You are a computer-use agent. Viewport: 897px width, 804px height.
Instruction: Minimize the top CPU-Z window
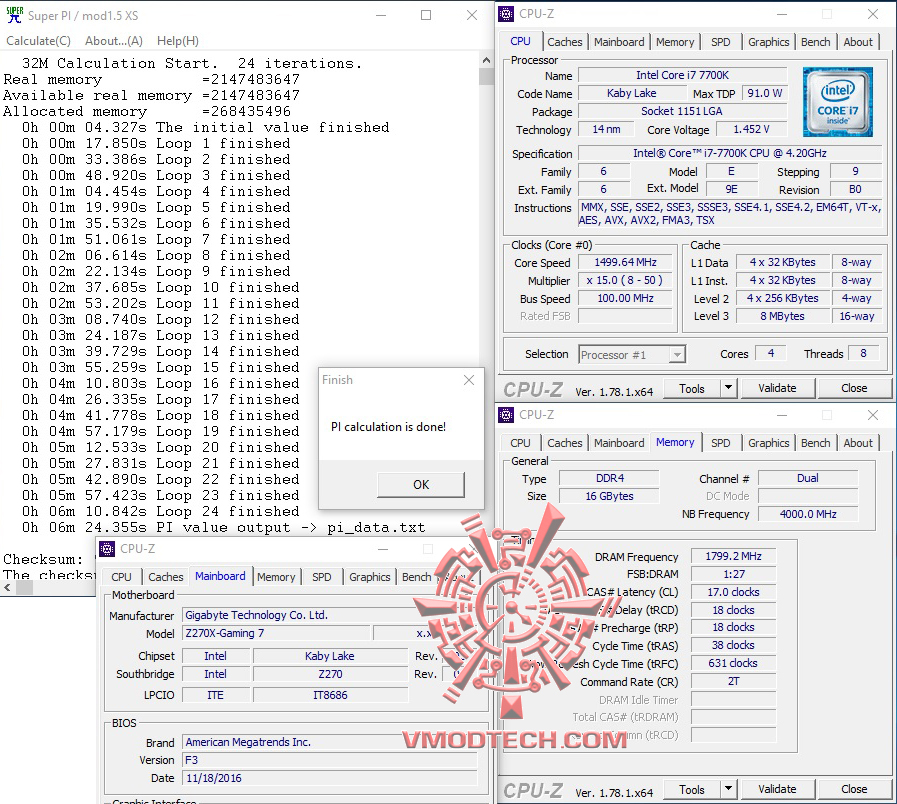pyautogui.click(x=782, y=14)
